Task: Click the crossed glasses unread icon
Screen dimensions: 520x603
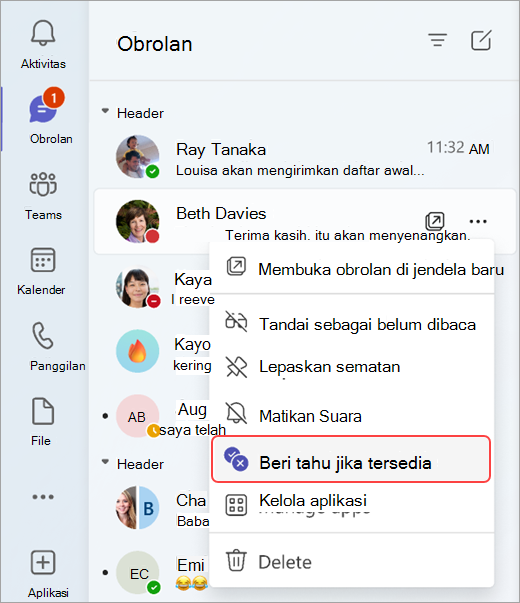Action: (236, 322)
